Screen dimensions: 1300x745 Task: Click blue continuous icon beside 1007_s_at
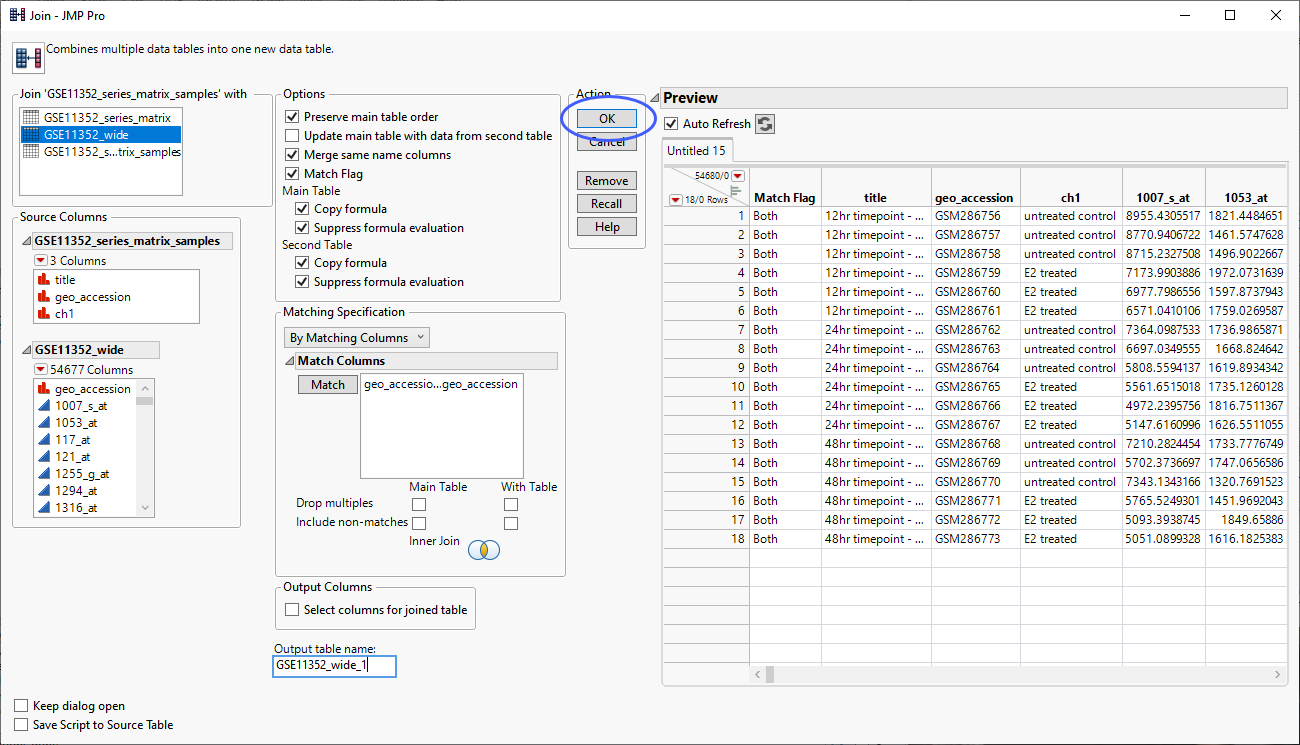[43, 406]
